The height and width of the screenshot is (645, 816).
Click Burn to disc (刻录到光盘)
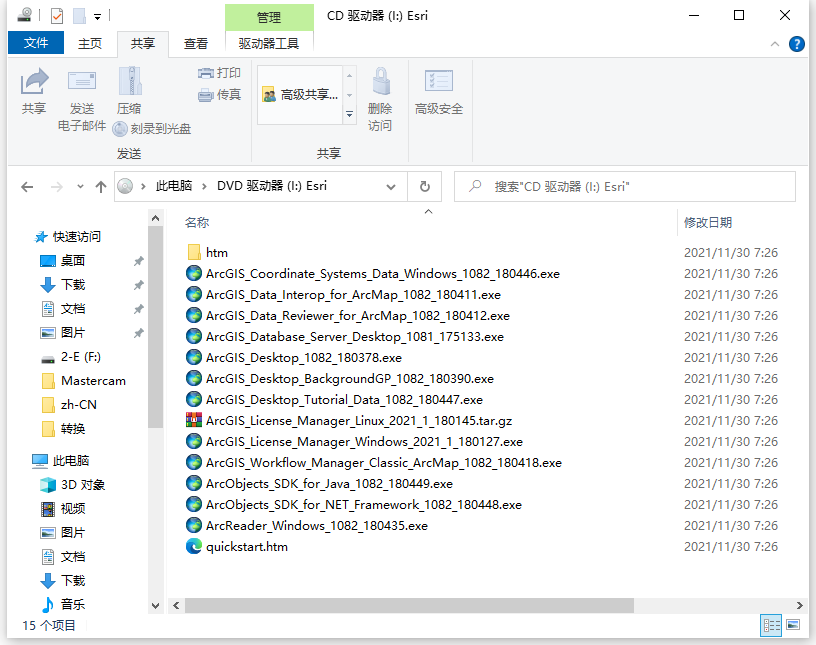click(x=152, y=129)
